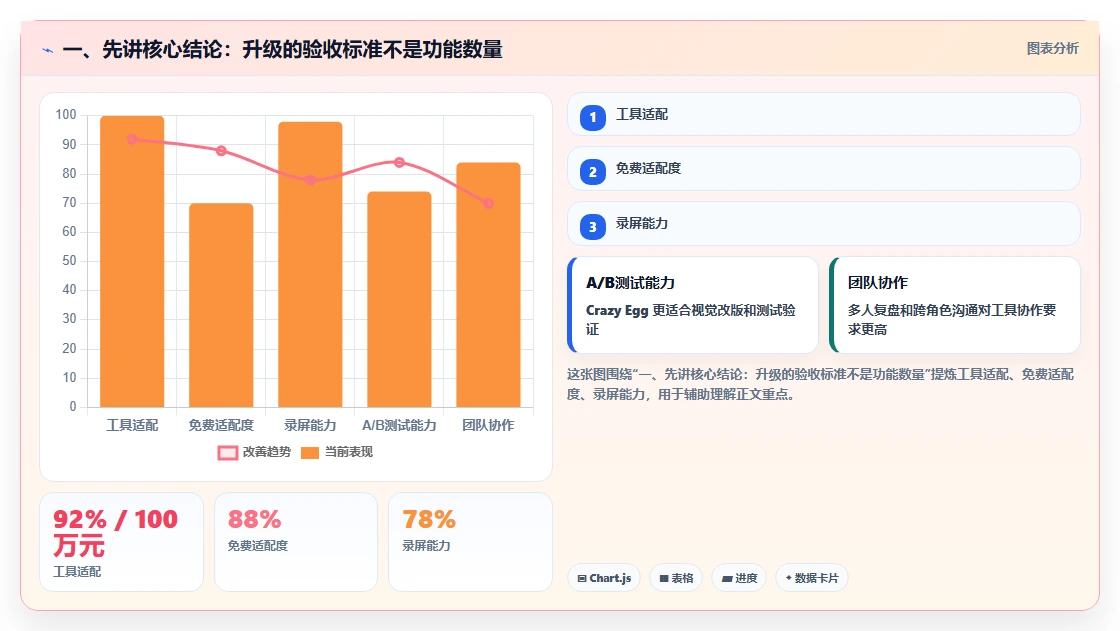Click the 免费适配度 x-axis label

pyautogui.click(x=221, y=425)
